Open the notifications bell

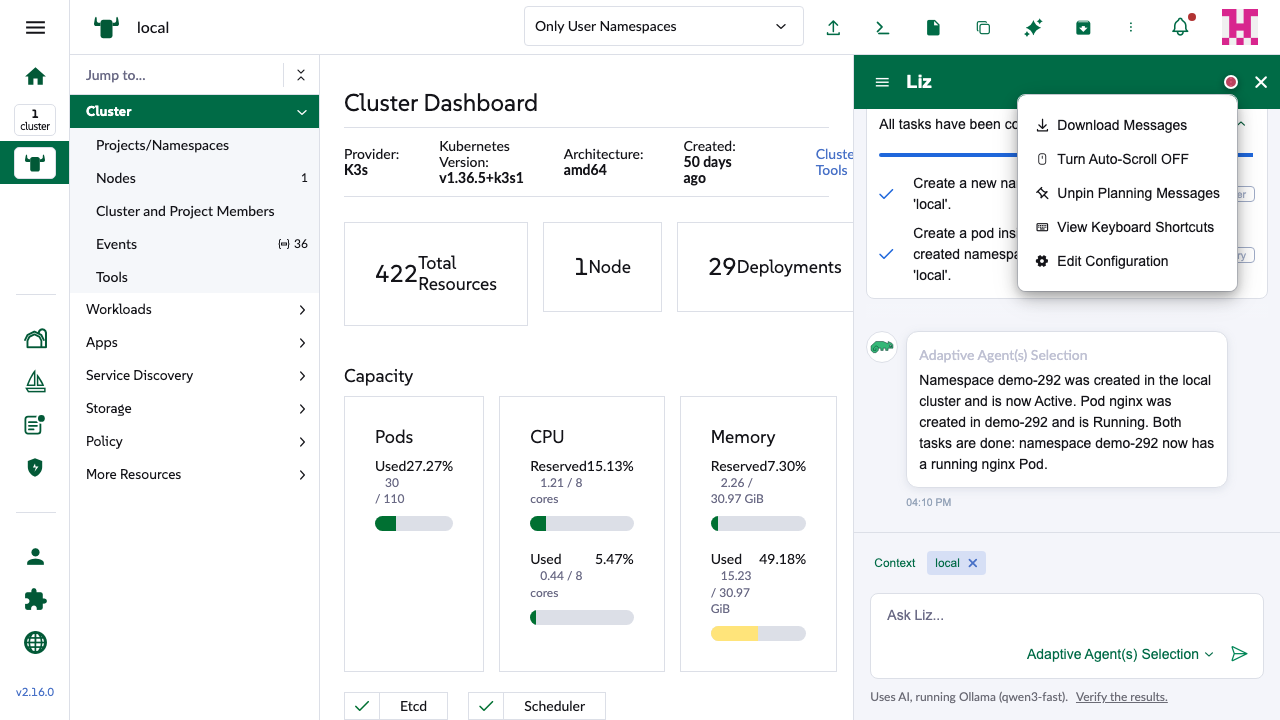(x=1181, y=27)
